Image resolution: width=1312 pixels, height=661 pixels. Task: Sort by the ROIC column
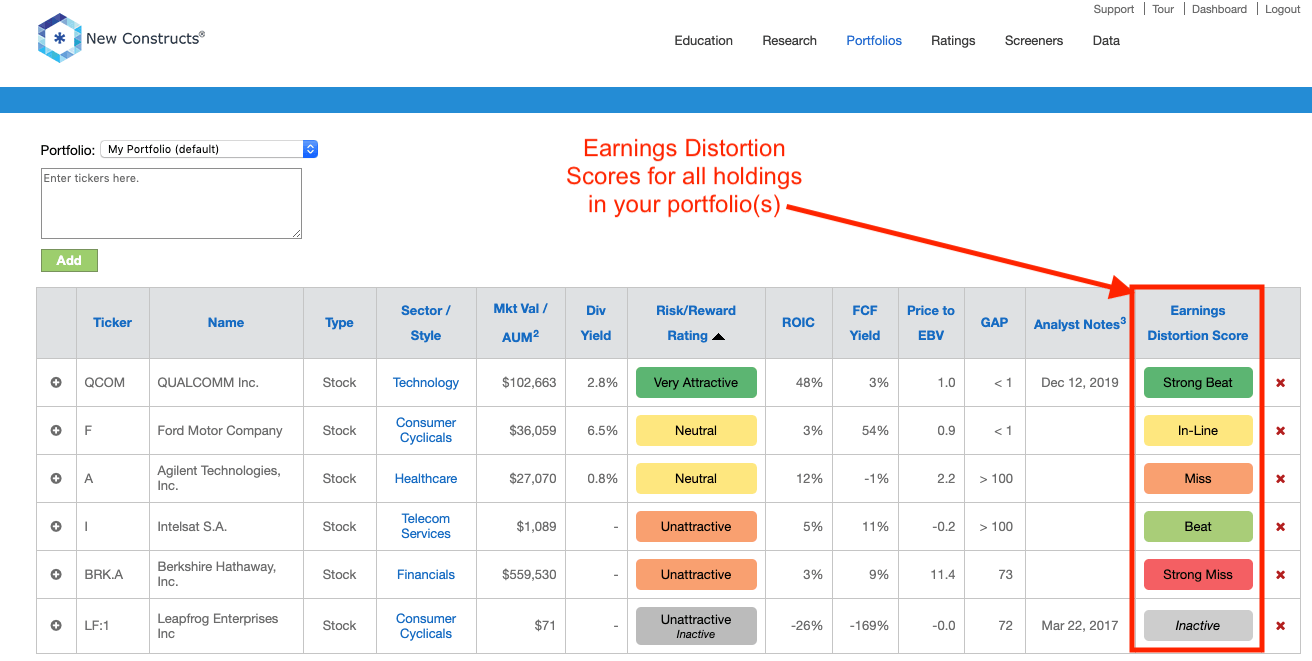(798, 323)
